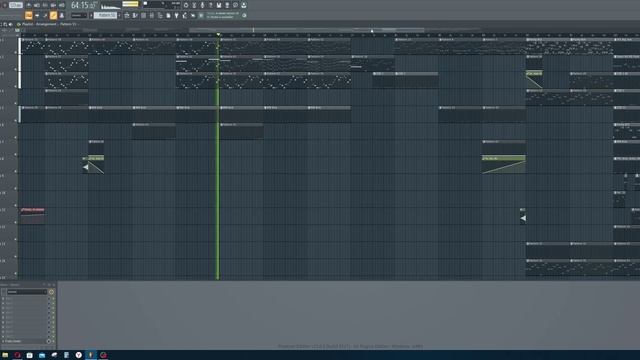Open the undo history shortcut icon
This screenshot has width=640, height=360.
coord(186,5)
